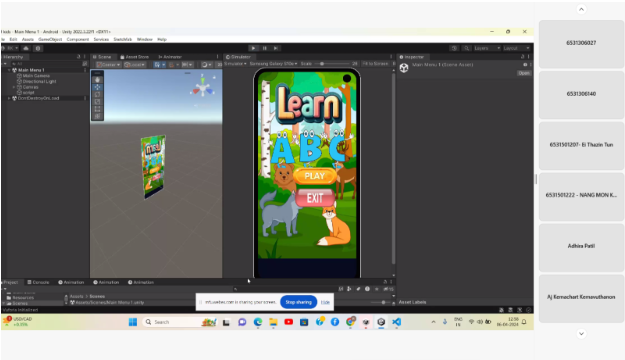
Task: Open Main Menu 1 scene options menu
Action: tap(85, 70)
